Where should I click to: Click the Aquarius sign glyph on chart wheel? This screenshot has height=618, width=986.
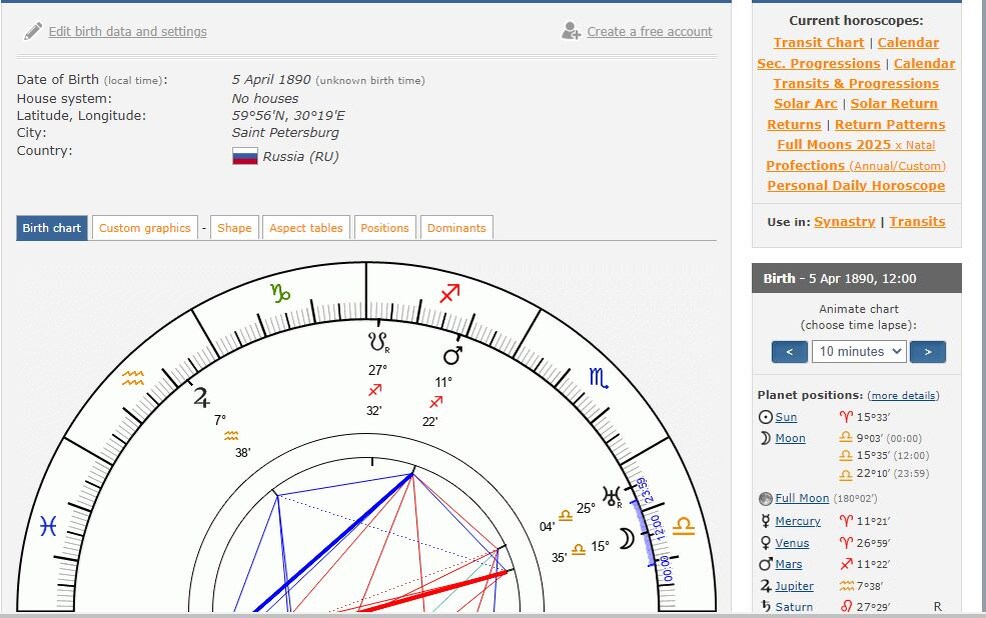pos(133,378)
